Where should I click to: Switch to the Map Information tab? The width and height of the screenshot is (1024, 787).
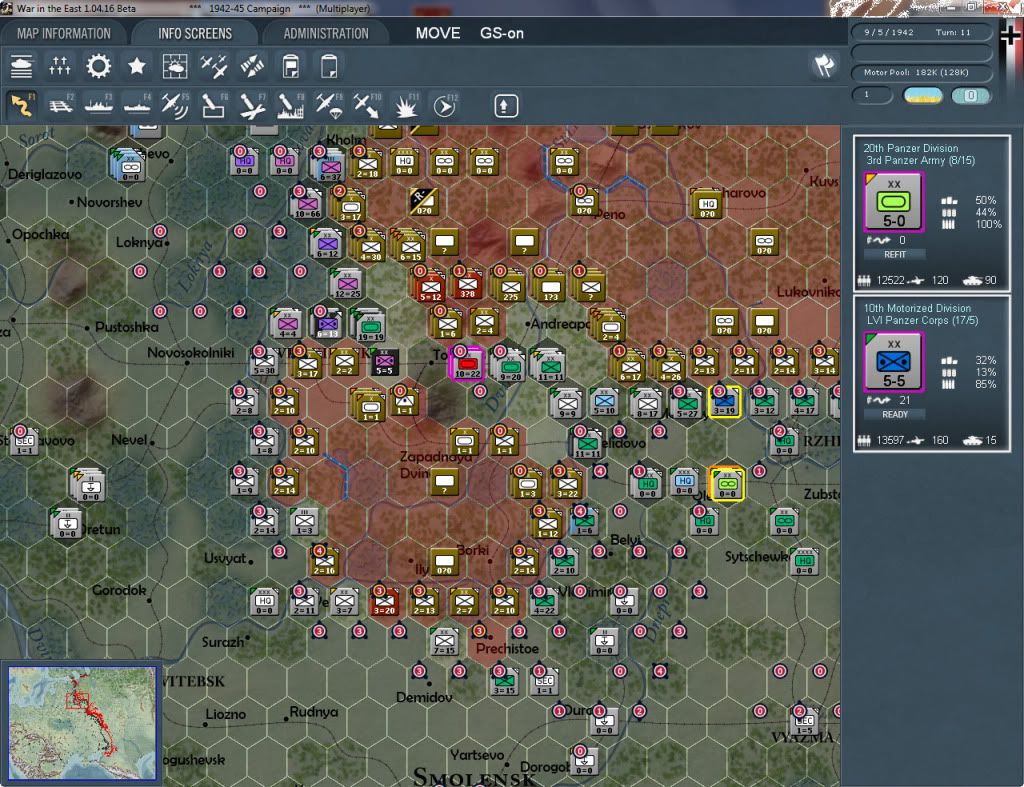pos(64,33)
